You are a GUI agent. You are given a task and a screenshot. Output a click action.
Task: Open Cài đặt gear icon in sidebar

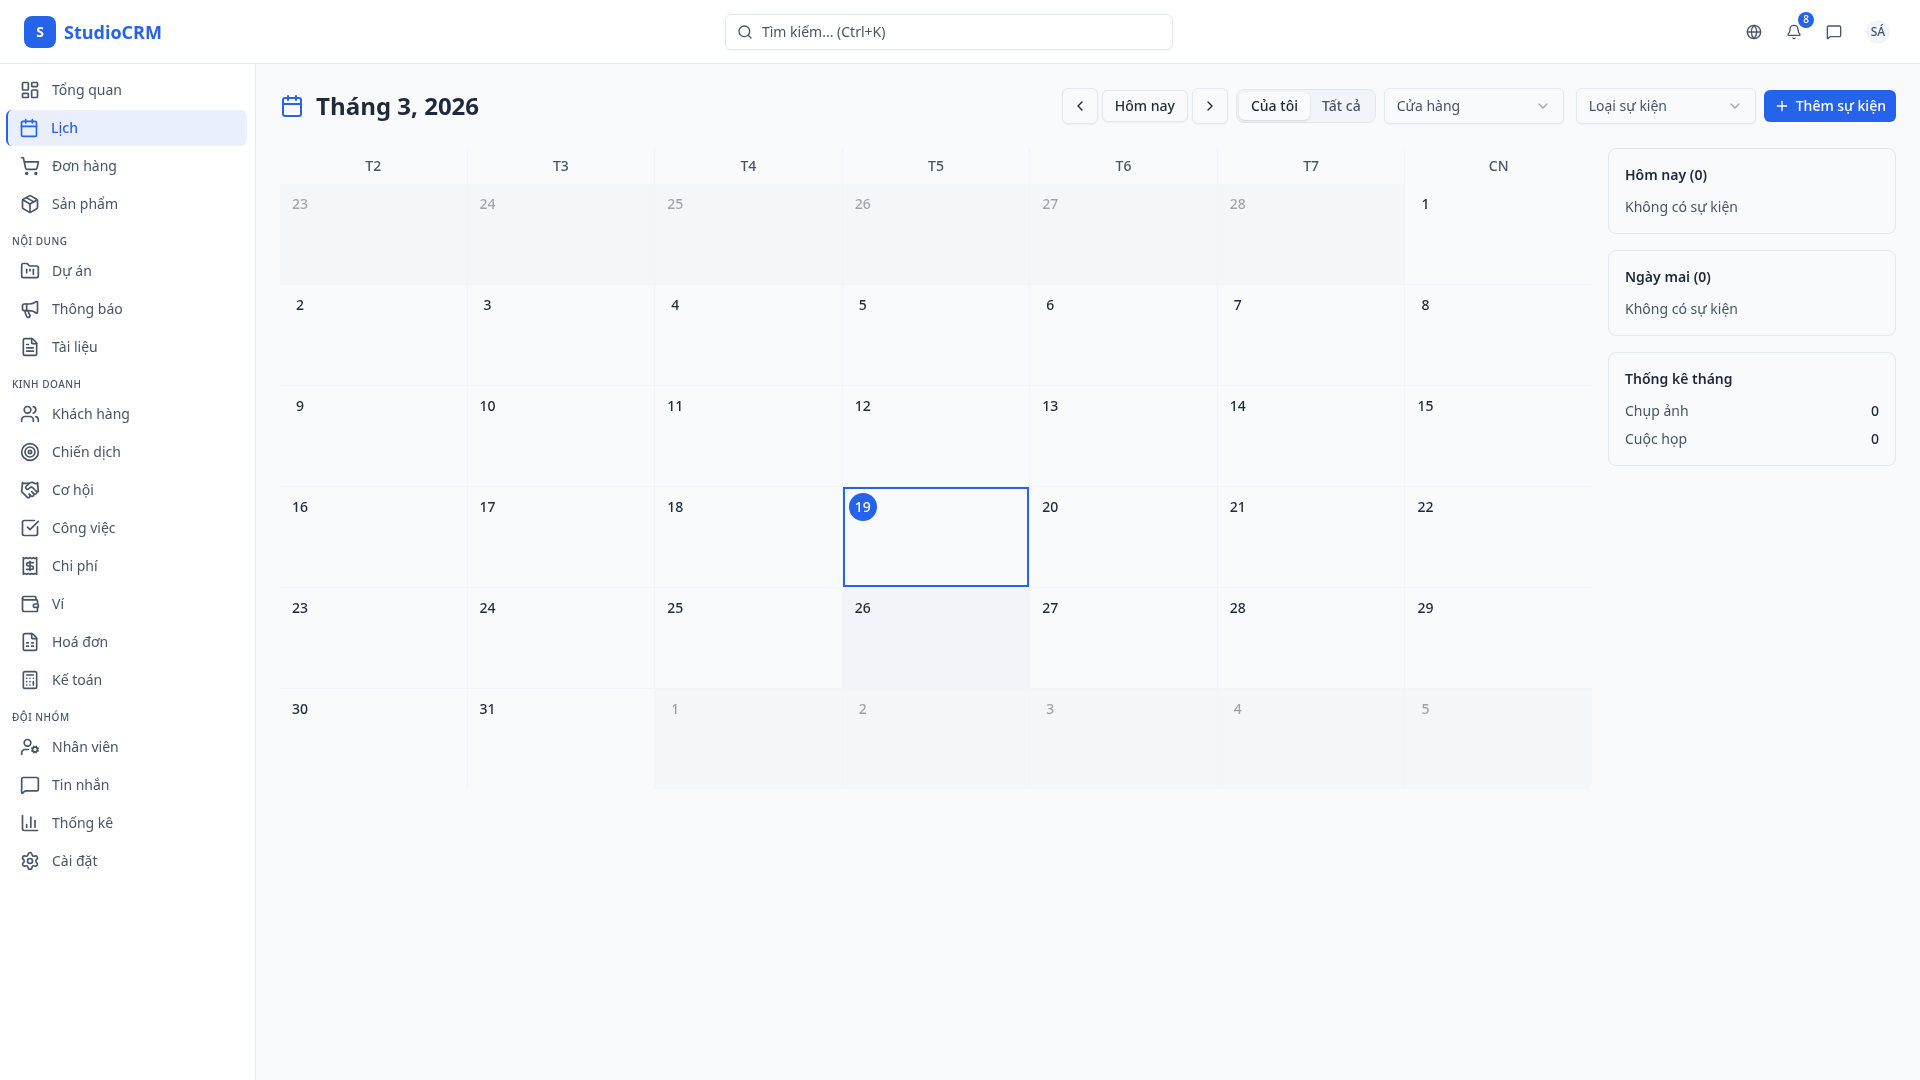(x=30, y=861)
